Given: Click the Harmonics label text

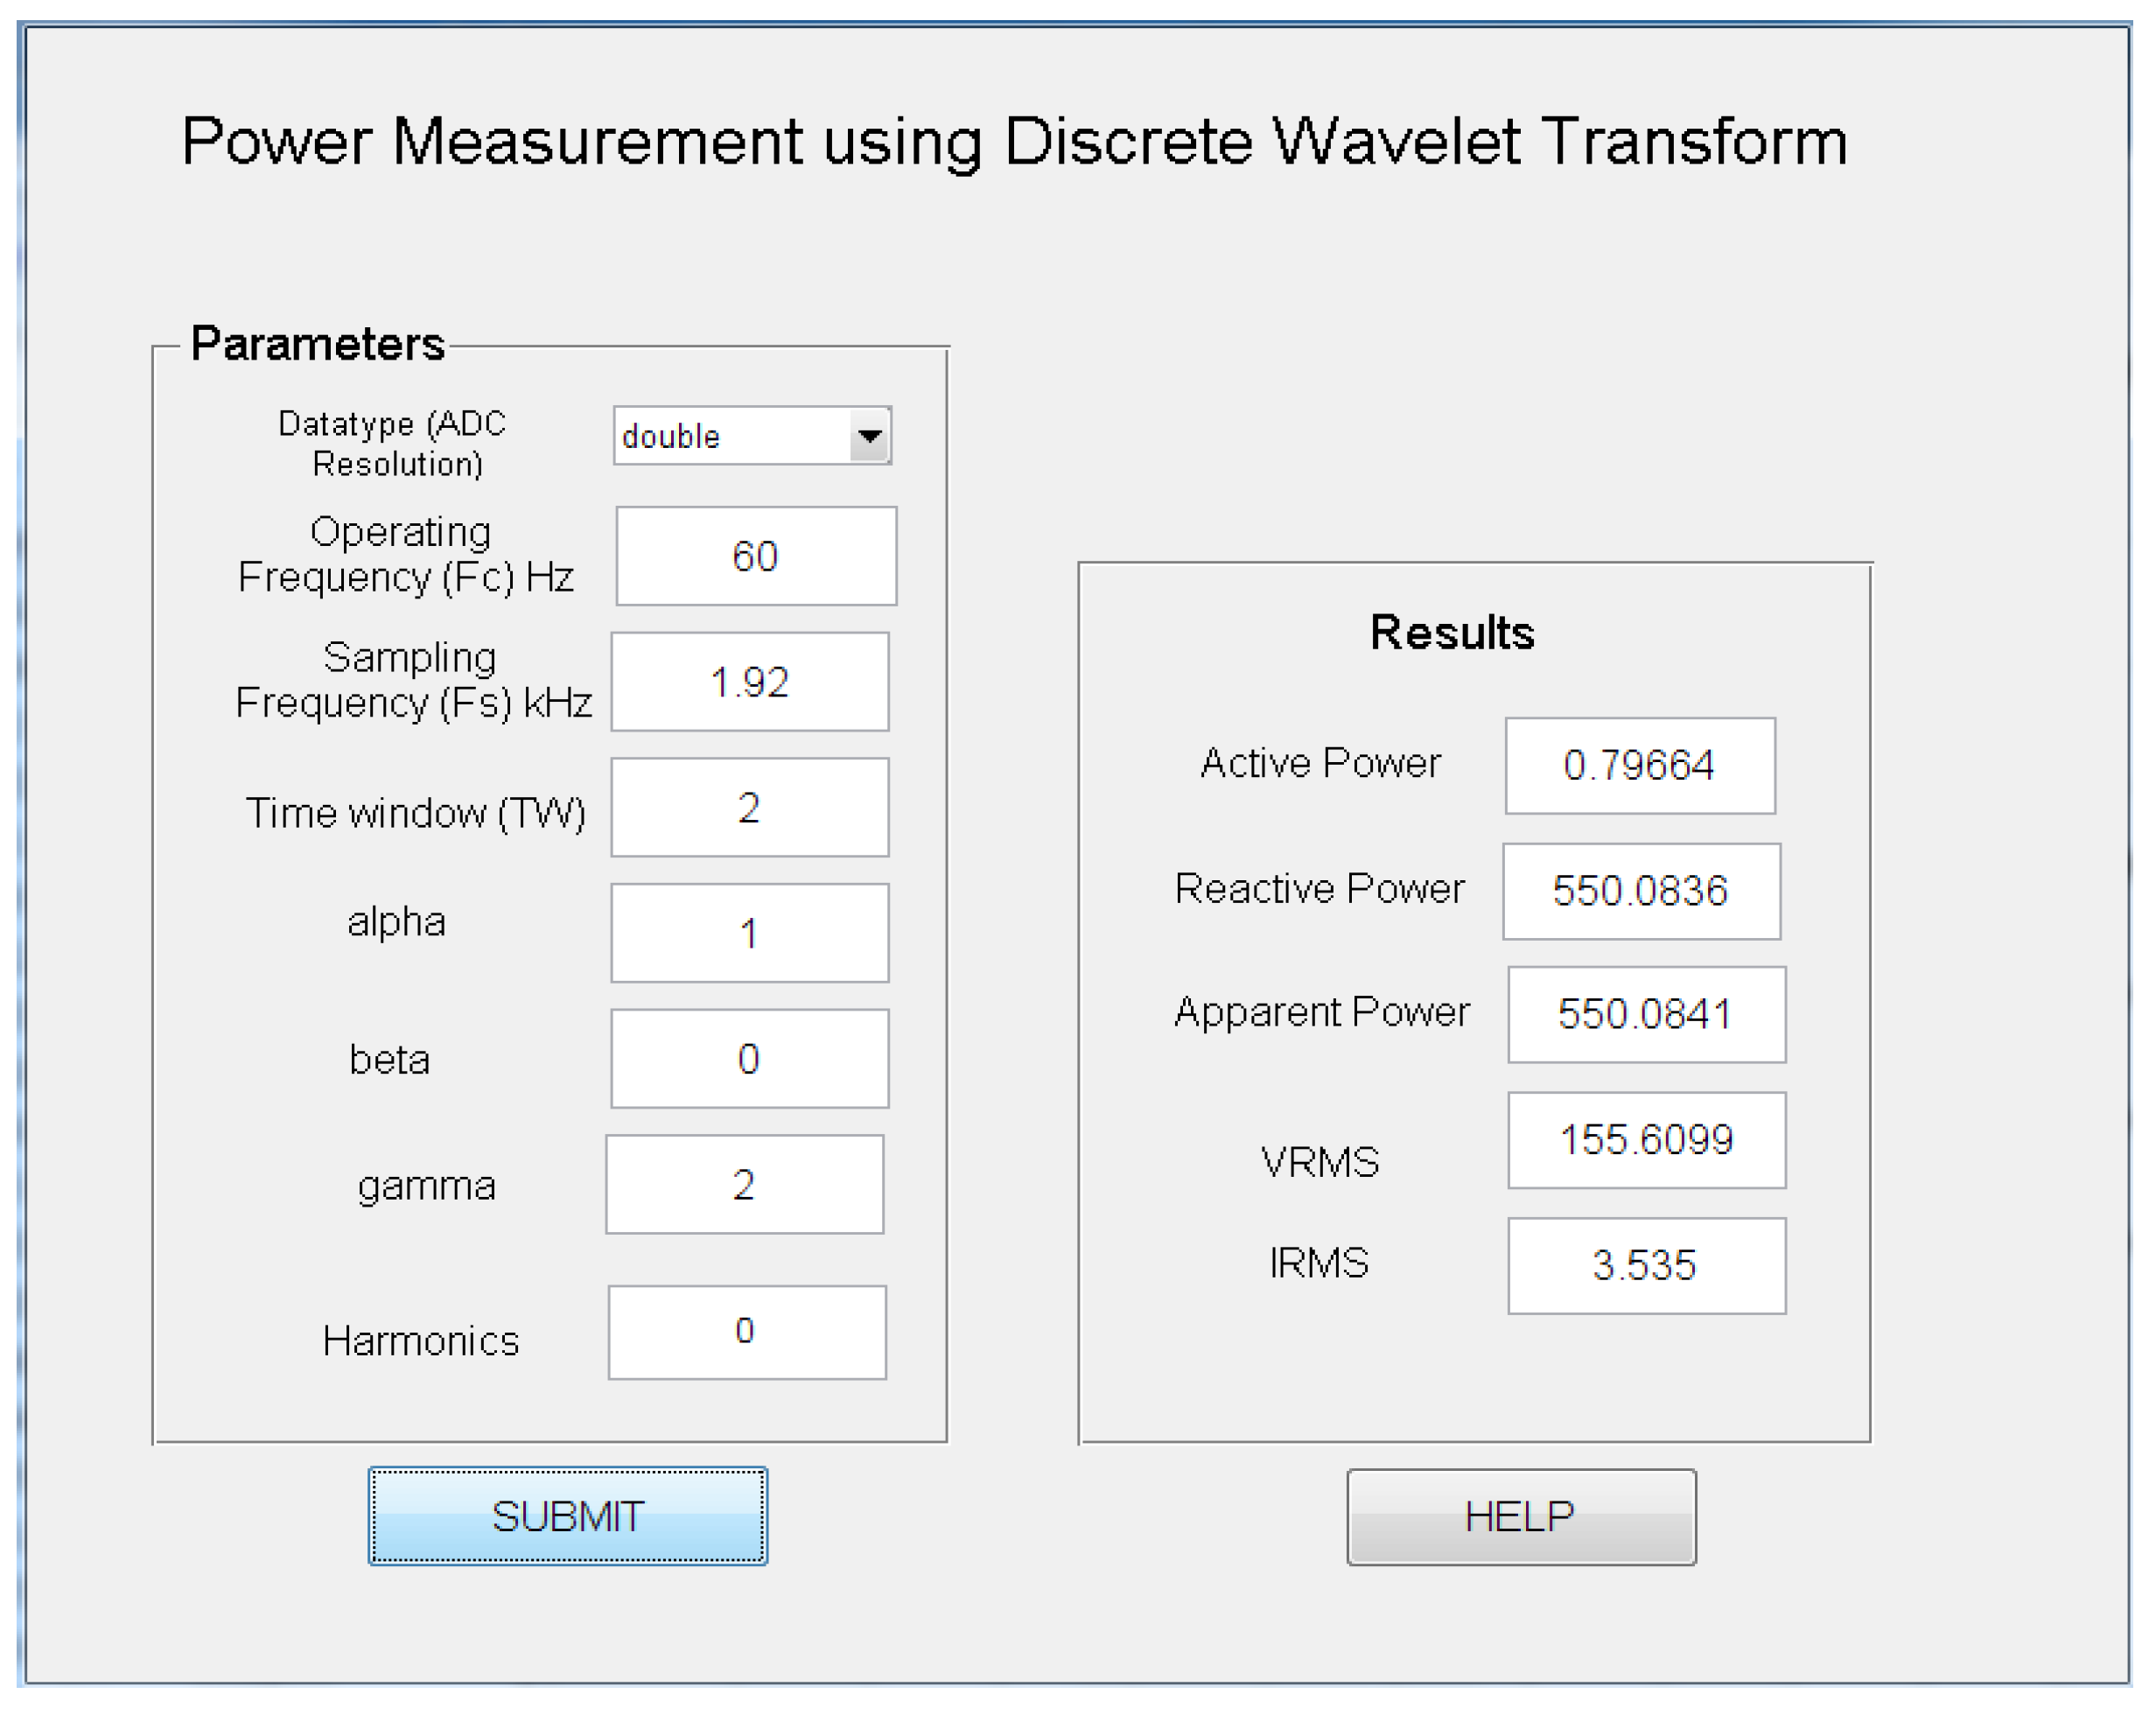Looking at the screenshot, I should (420, 1341).
